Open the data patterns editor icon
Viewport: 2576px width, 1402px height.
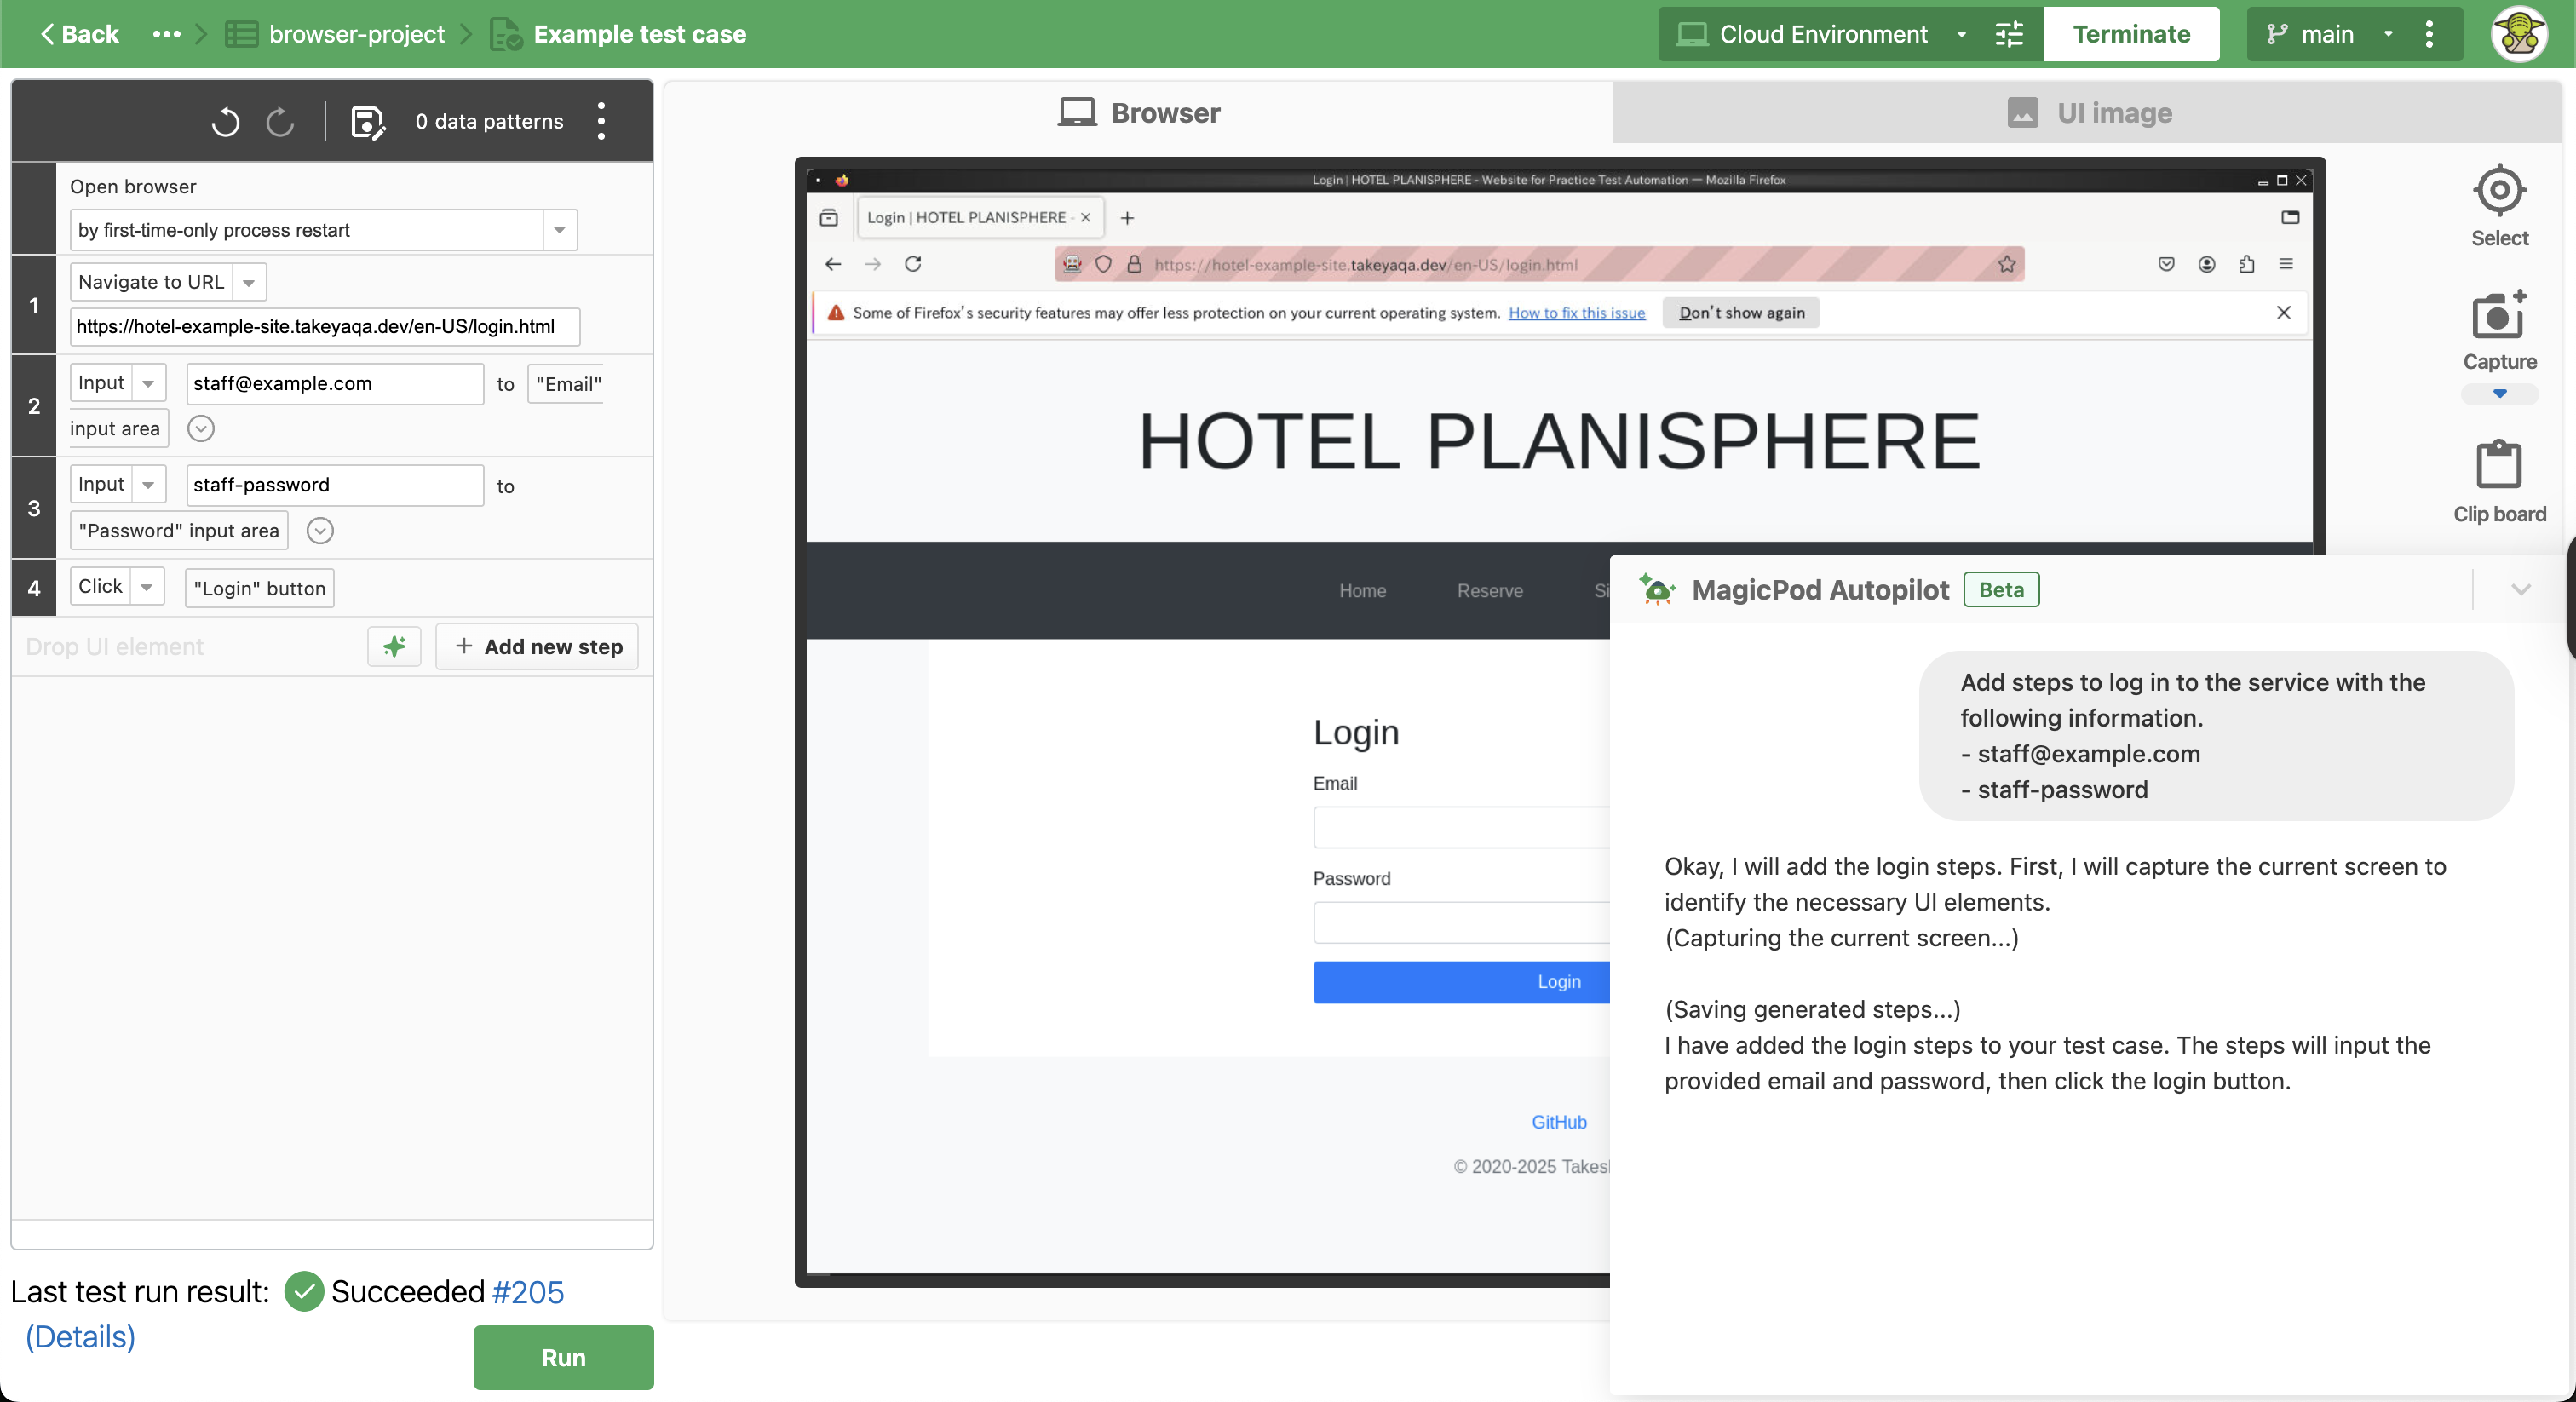pyautogui.click(x=368, y=121)
